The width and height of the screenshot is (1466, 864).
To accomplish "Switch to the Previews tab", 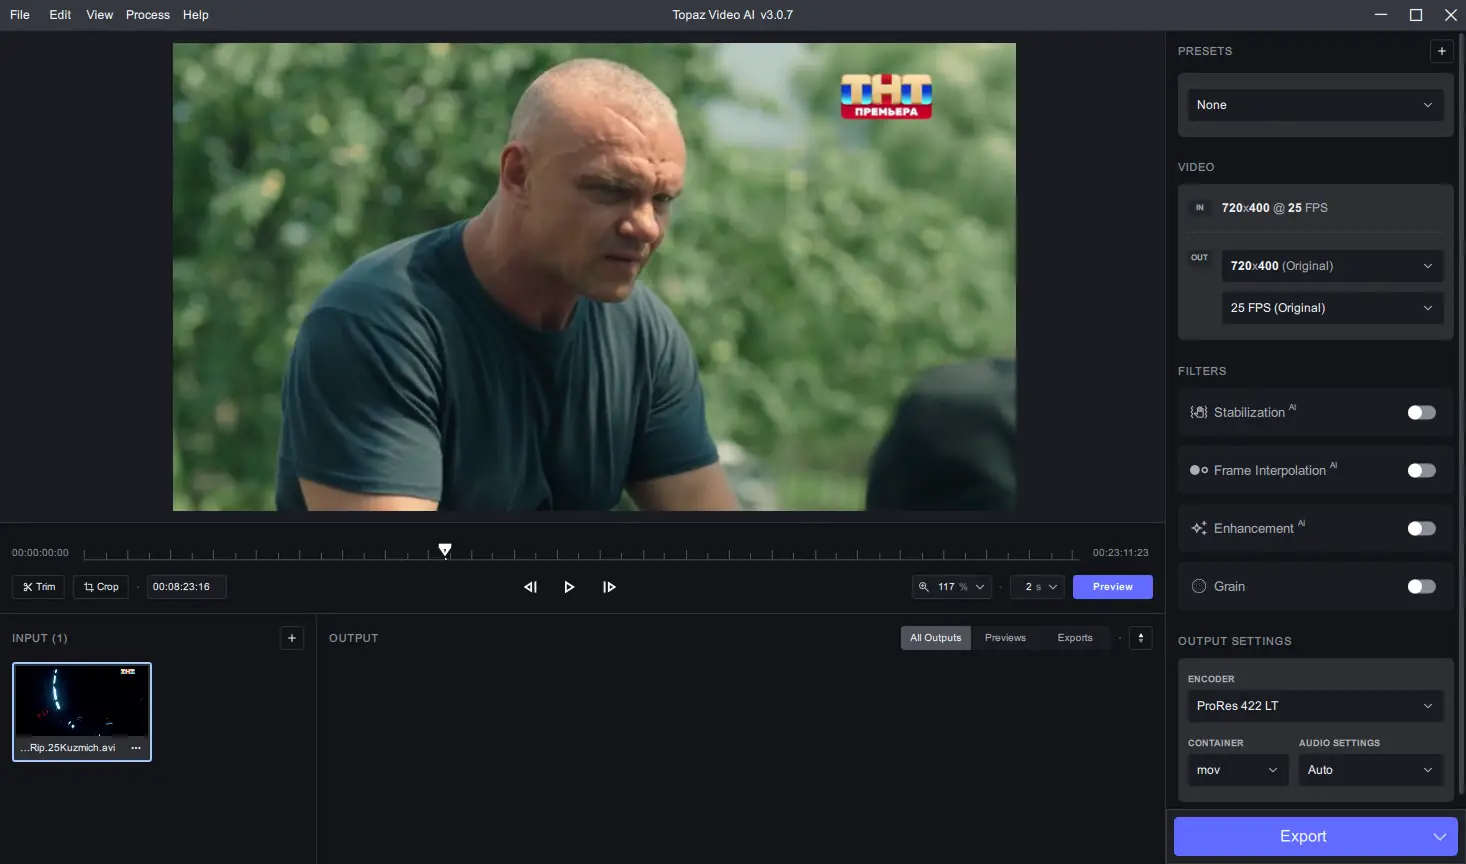I will tap(1005, 638).
